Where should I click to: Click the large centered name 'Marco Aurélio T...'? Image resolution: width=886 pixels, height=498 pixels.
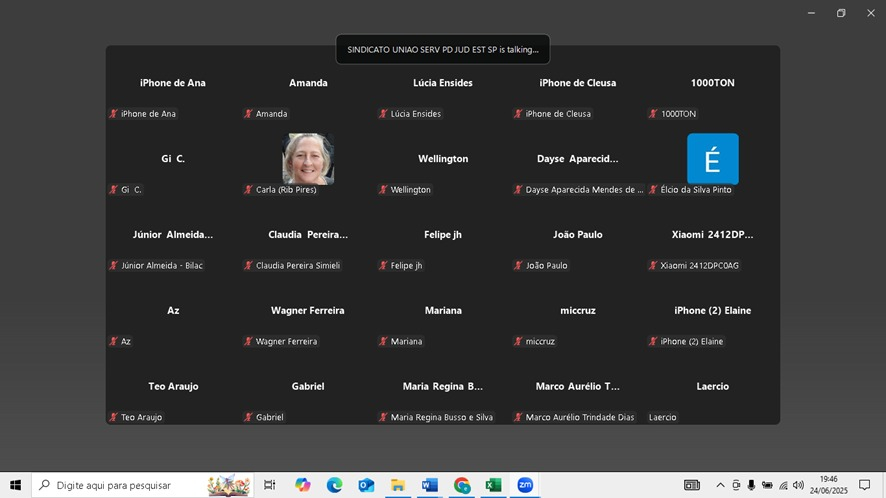pyautogui.click(x=577, y=386)
